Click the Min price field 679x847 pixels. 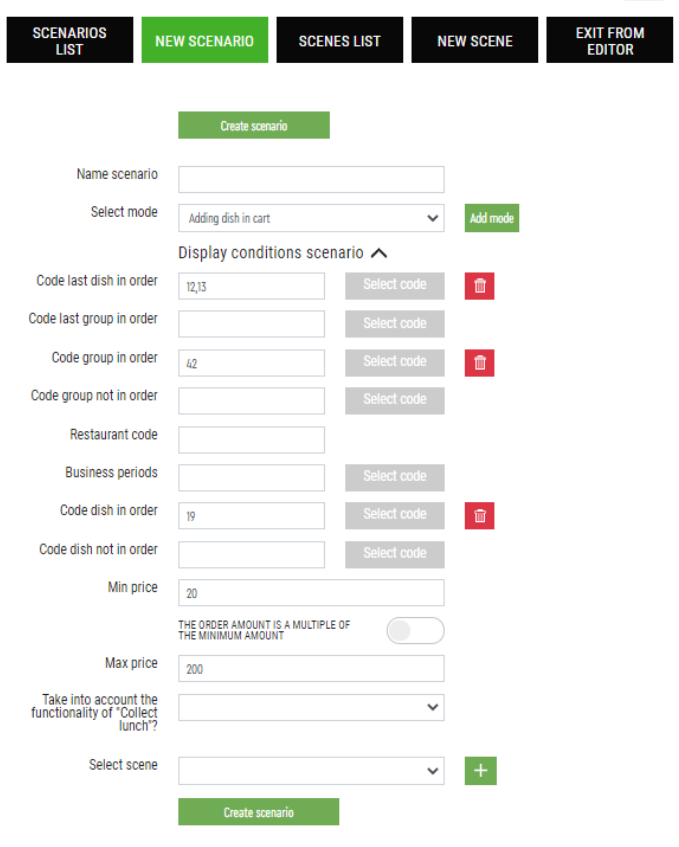pos(311,593)
